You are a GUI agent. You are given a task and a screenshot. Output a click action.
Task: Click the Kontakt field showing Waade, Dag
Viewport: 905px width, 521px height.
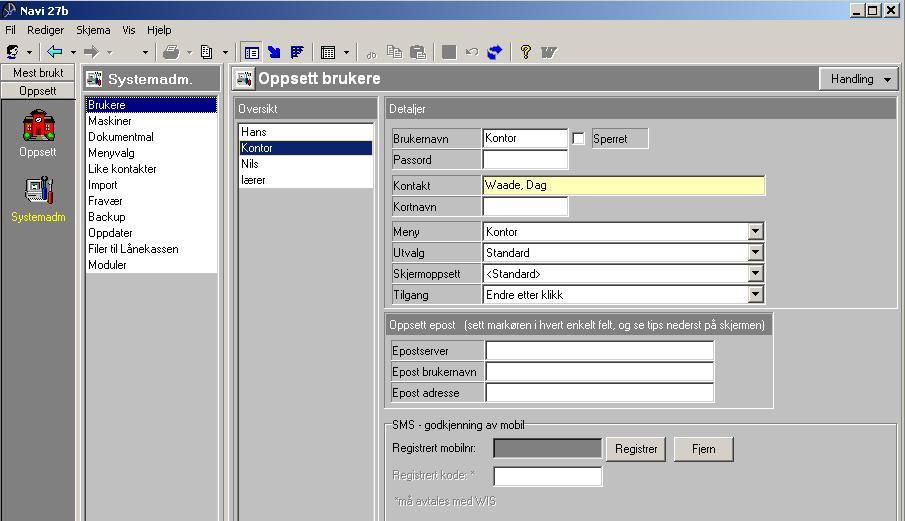[623, 185]
